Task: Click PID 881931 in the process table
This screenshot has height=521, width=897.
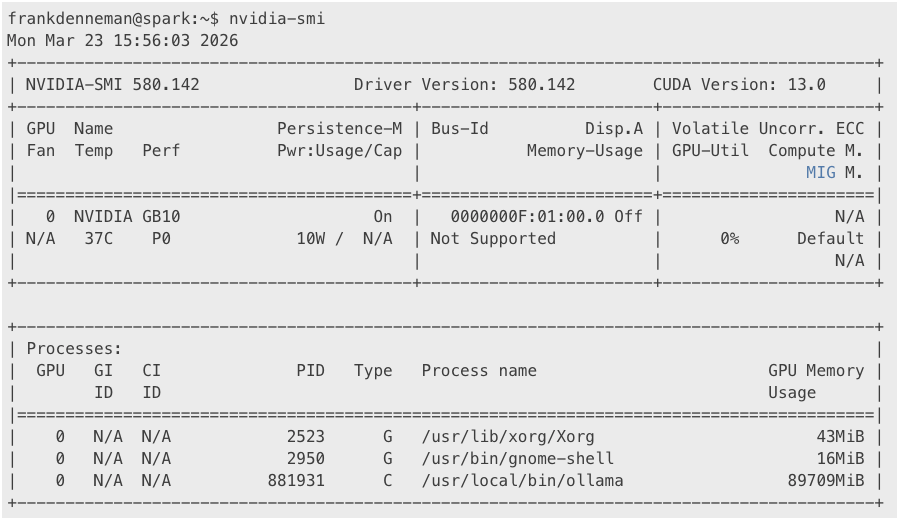Action: 296,480
